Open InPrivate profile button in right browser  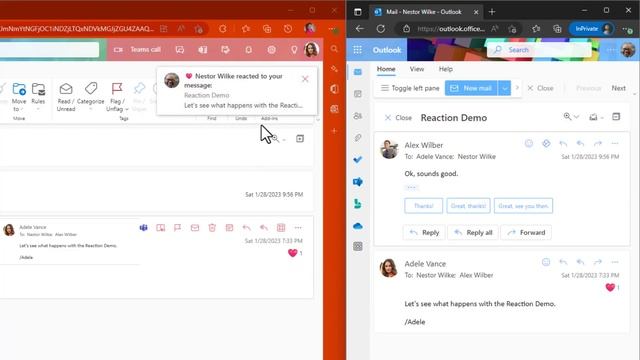pyautogui.click(x=591, y=29)
